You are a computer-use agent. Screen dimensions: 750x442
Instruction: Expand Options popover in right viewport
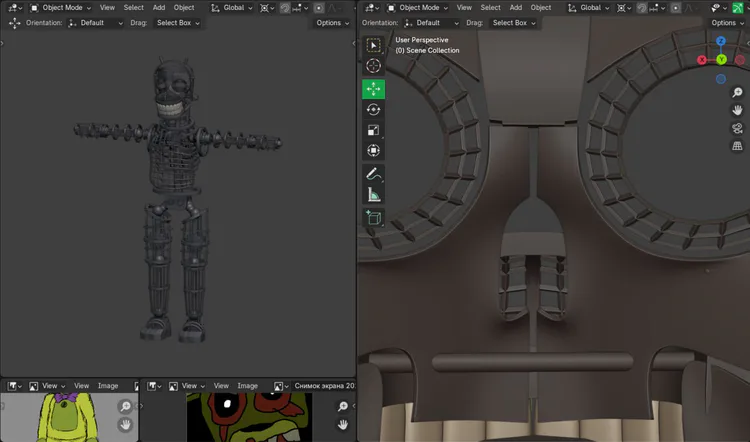pyautogui.click(x=728, y=23)
